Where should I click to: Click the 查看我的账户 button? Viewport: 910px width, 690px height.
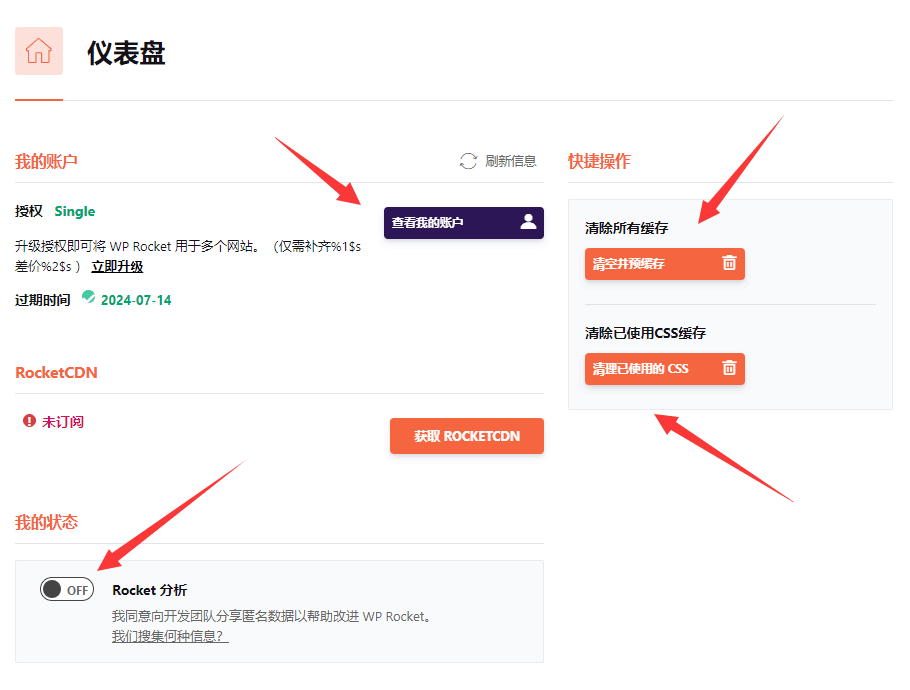coord(463,222)
